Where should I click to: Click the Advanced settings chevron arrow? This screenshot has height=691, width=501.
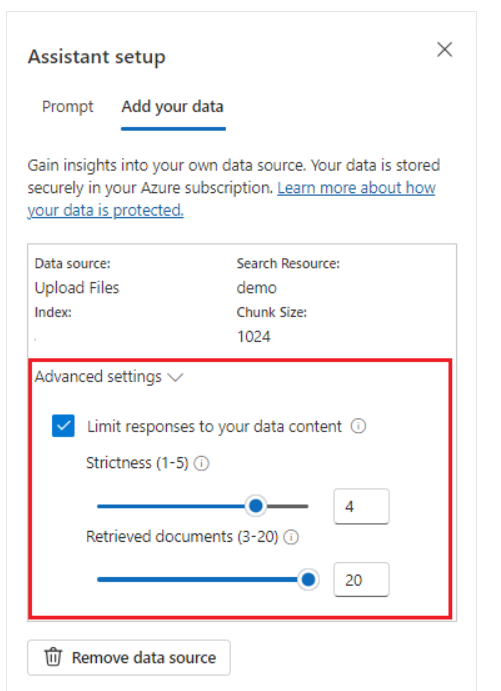[175, 378]
